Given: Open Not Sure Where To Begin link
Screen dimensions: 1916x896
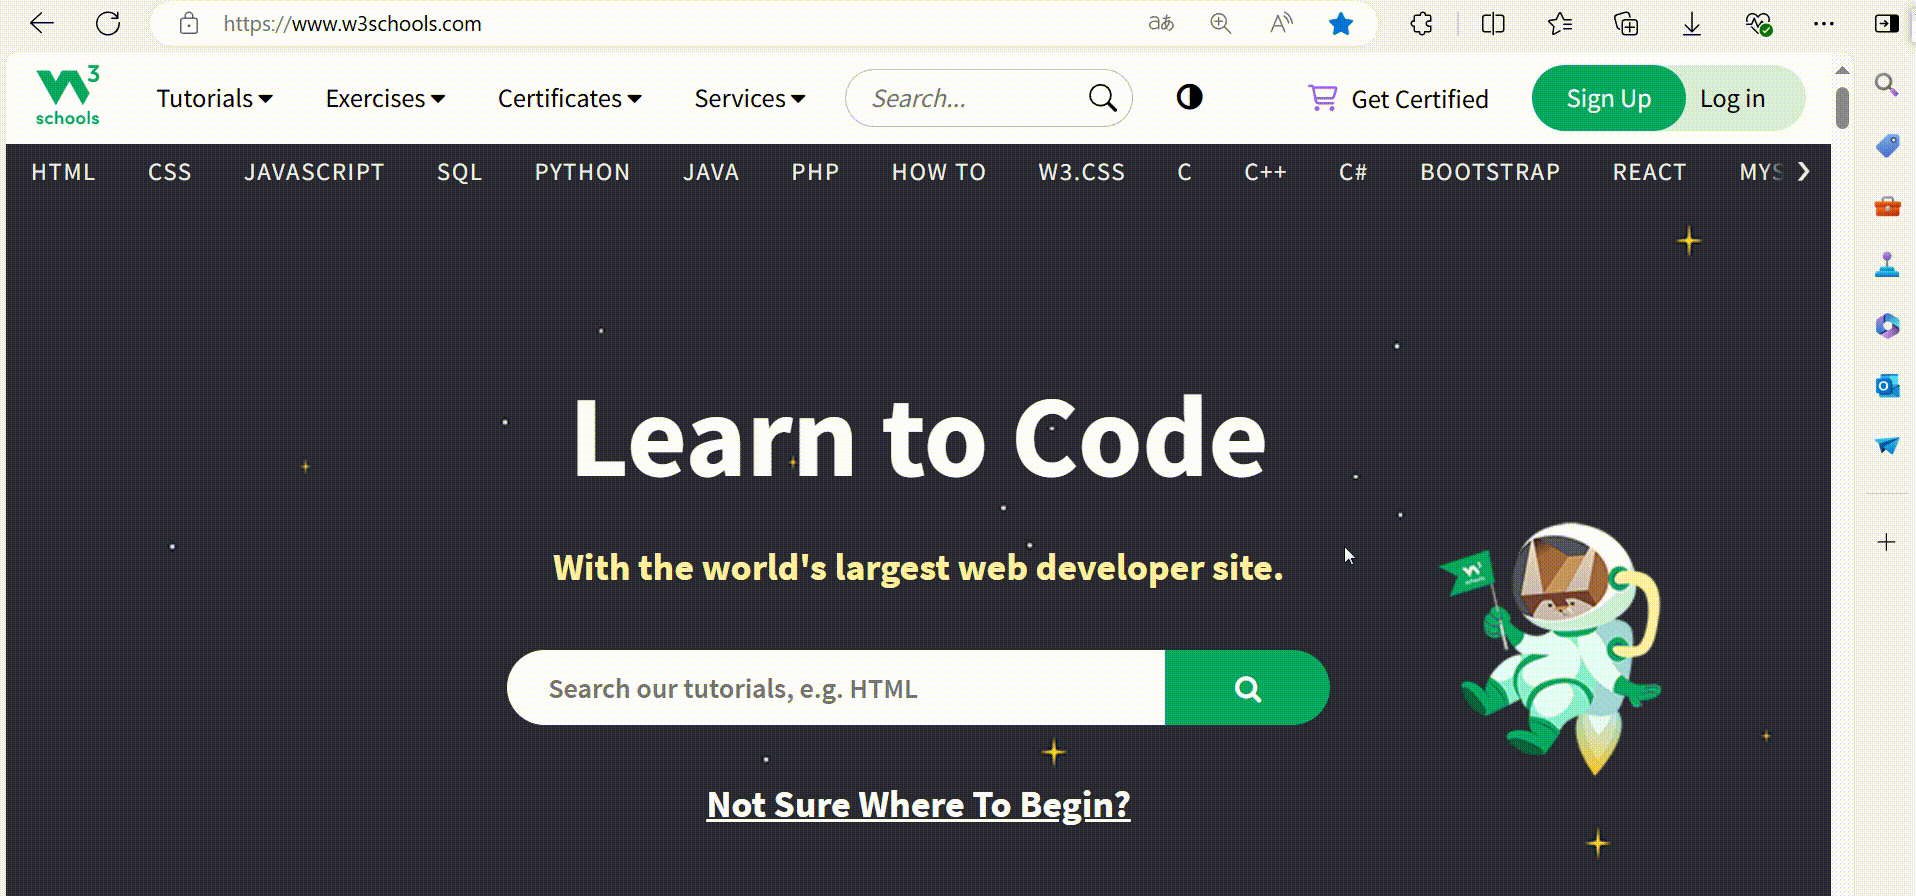Looking at the screenshot, I should tap(918, 805).
